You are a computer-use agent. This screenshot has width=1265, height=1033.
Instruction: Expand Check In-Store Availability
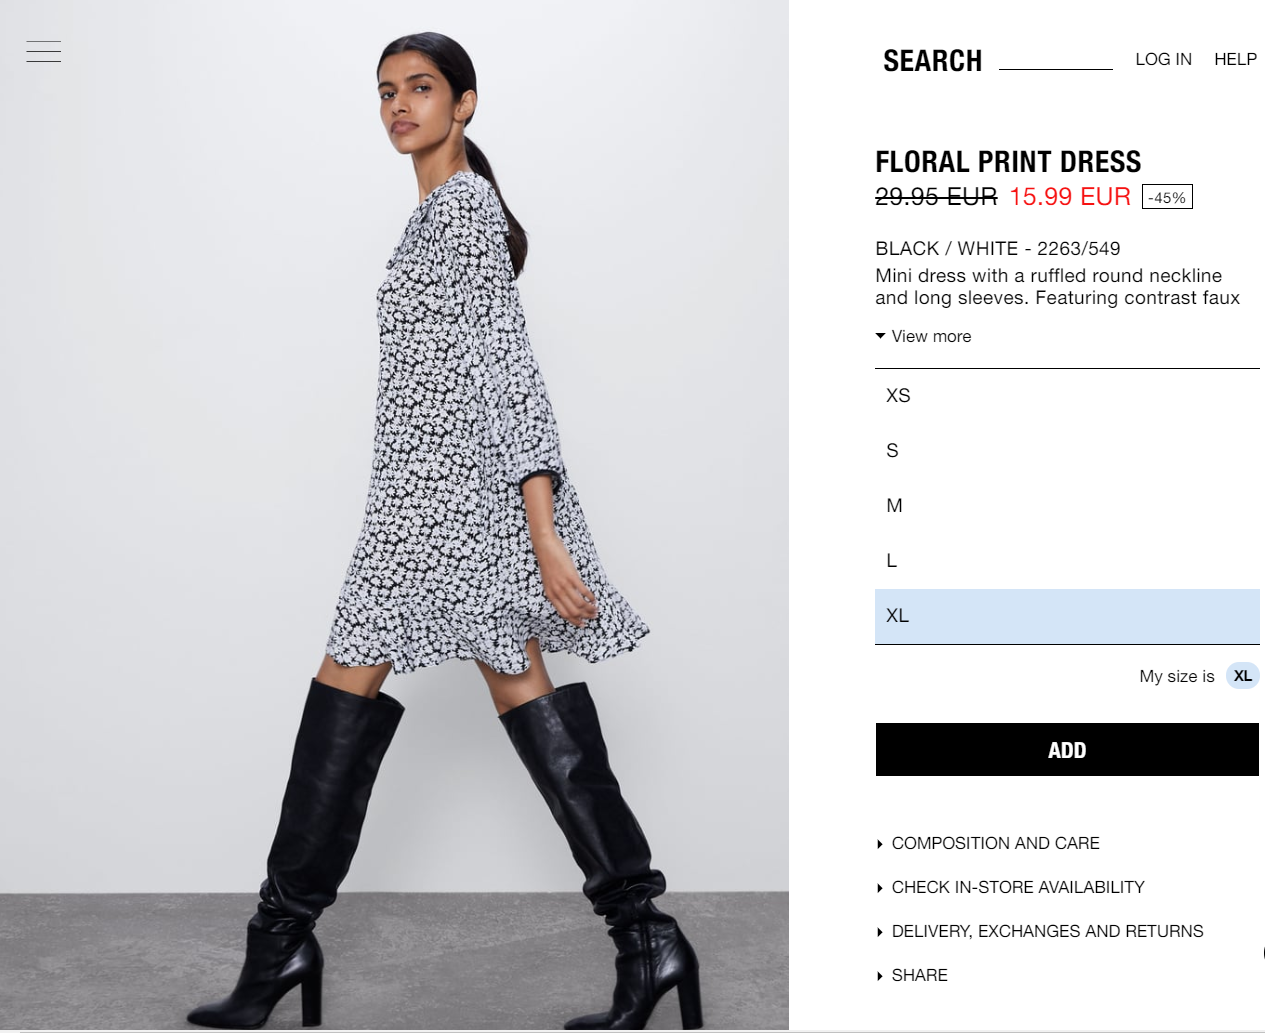click(1018, 887)
